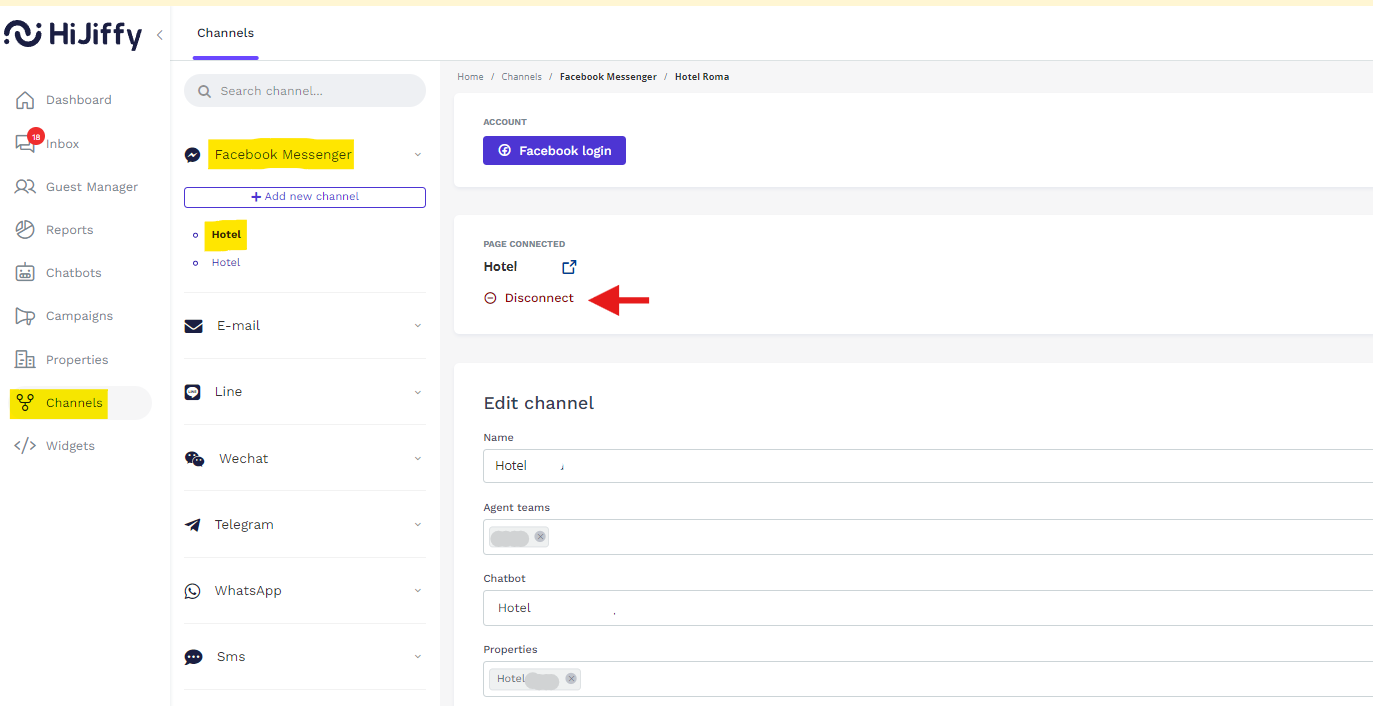Screen dimensions: 1373x706
Task: Open the Agent teams selector
Action: pos(928,537)
